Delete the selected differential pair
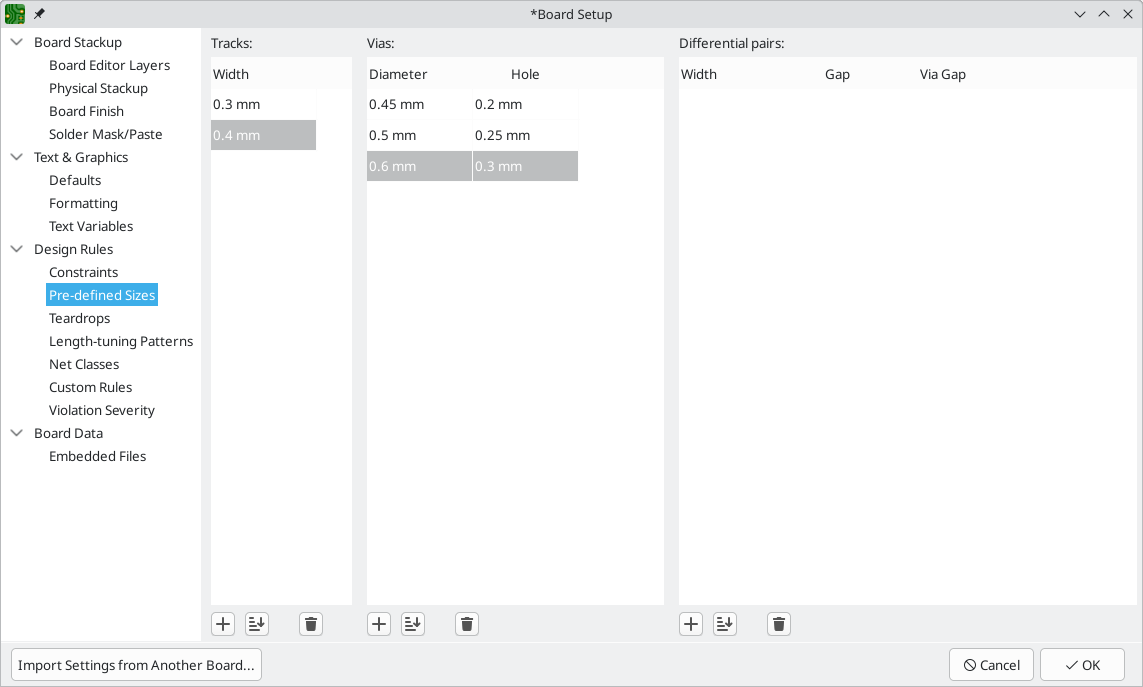Viewport: 1143px width, 687px height. (779, 624)
